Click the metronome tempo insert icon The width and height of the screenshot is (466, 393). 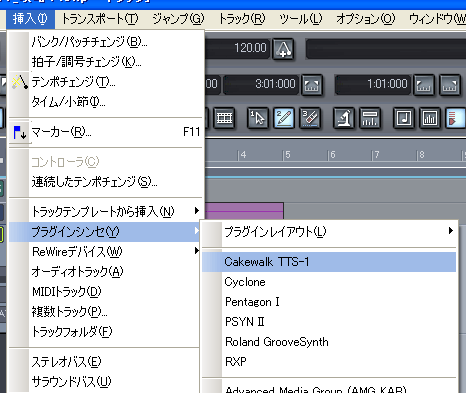coord(283,49)
